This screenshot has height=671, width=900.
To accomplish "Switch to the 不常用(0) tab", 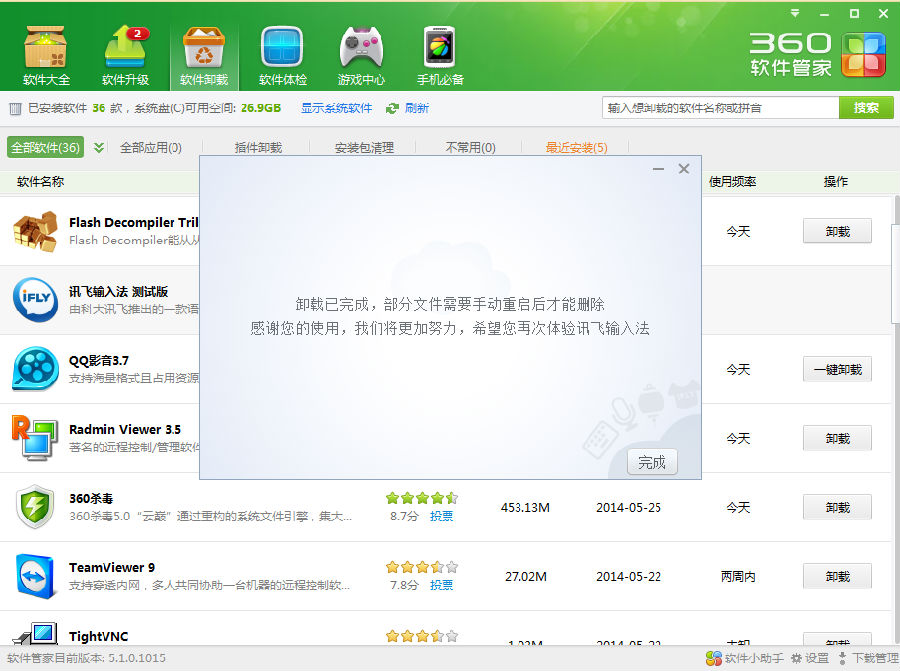I will [x=471, y=148].
